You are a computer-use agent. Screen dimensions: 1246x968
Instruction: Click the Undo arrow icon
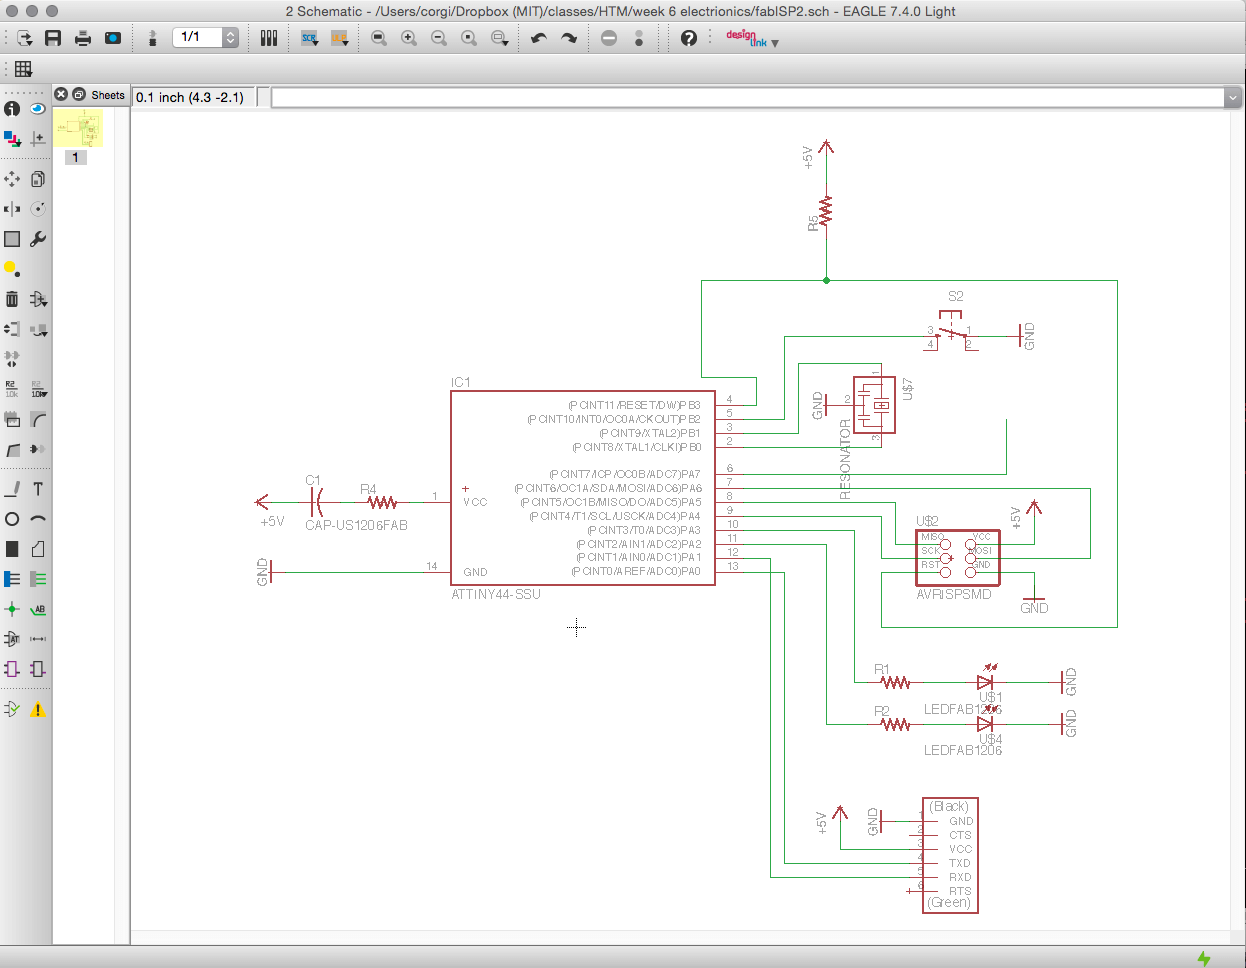(x=539, y=38)
